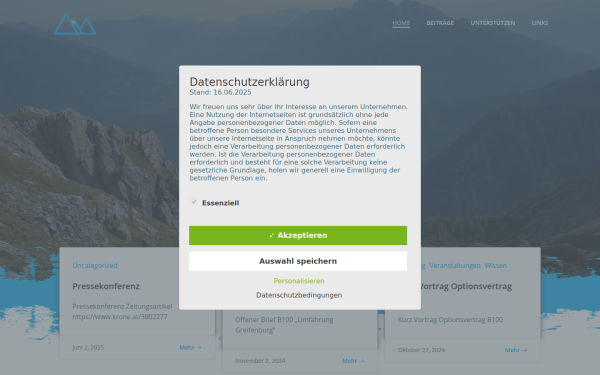Open the LINKS menu item
Viewport: 600px width, 375px height.
[540, 23]
